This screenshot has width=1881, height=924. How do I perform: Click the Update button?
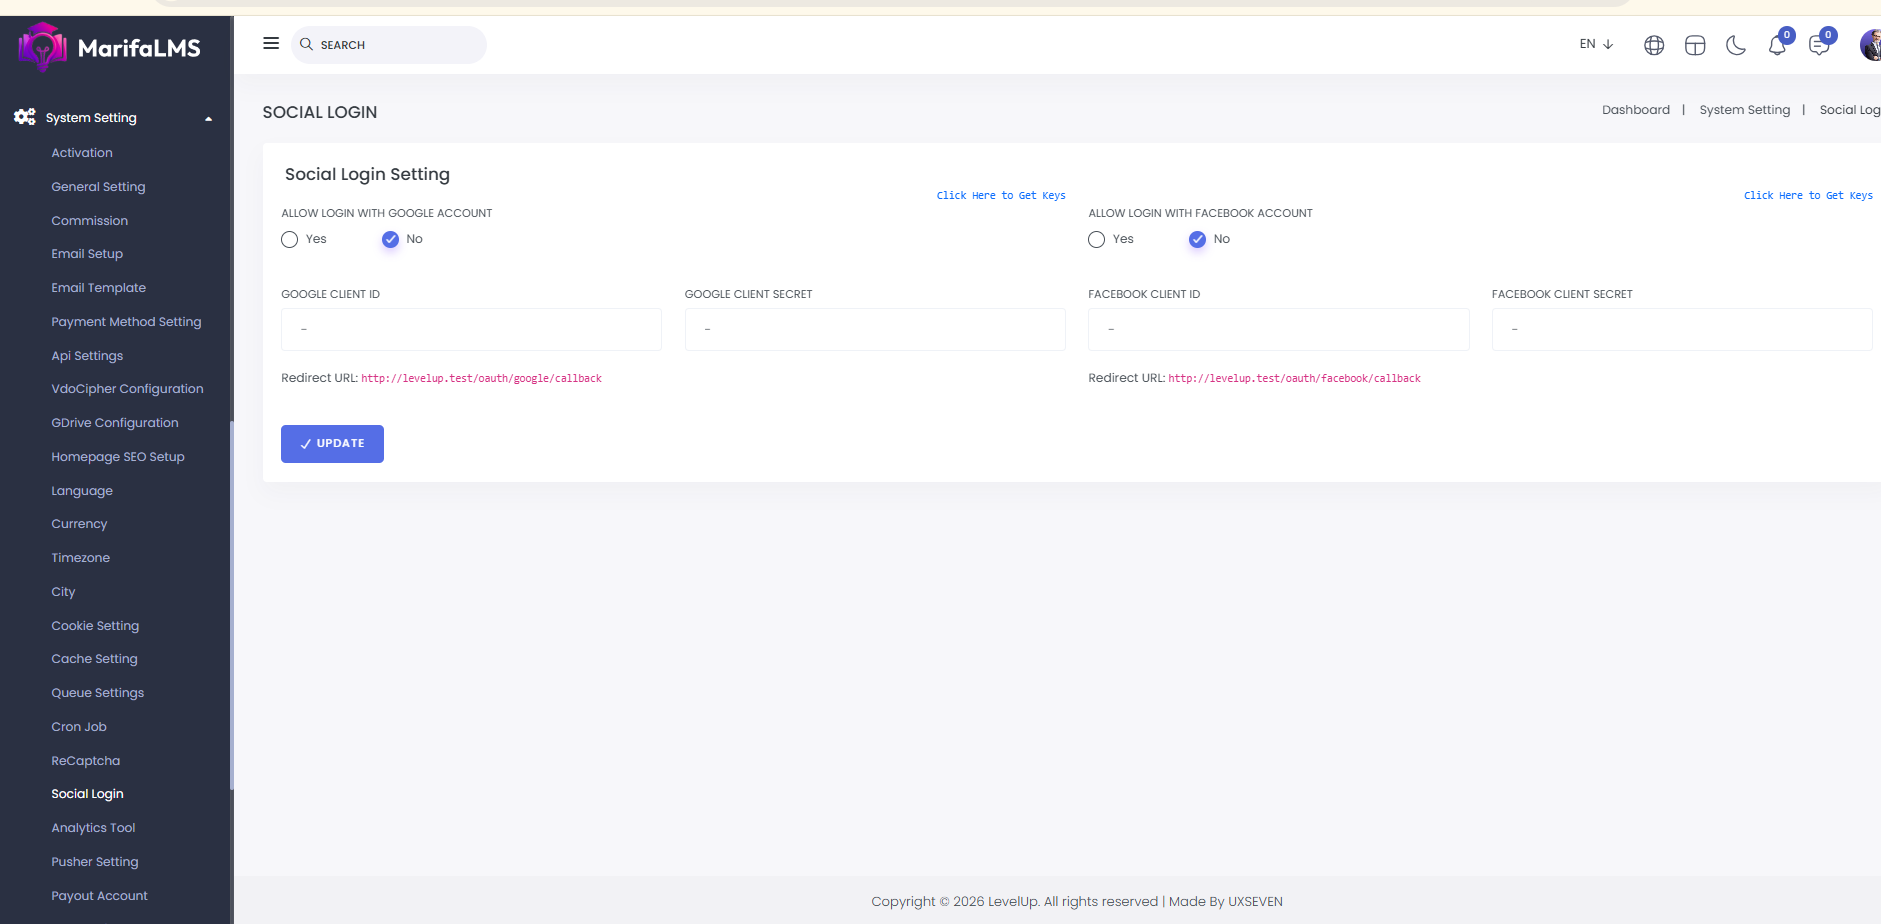pyautogui.click(x=332, y=444)
